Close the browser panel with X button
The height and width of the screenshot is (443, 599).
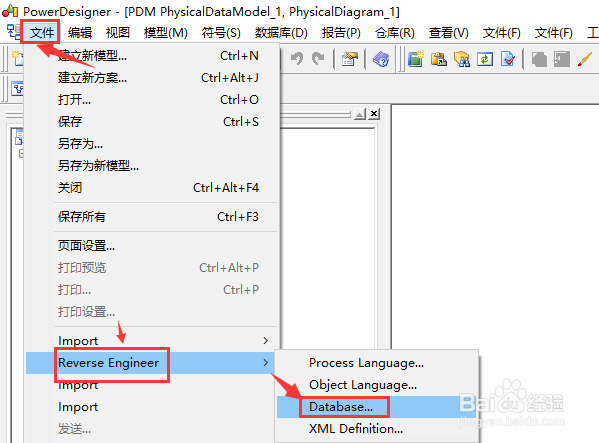point(374,114)
